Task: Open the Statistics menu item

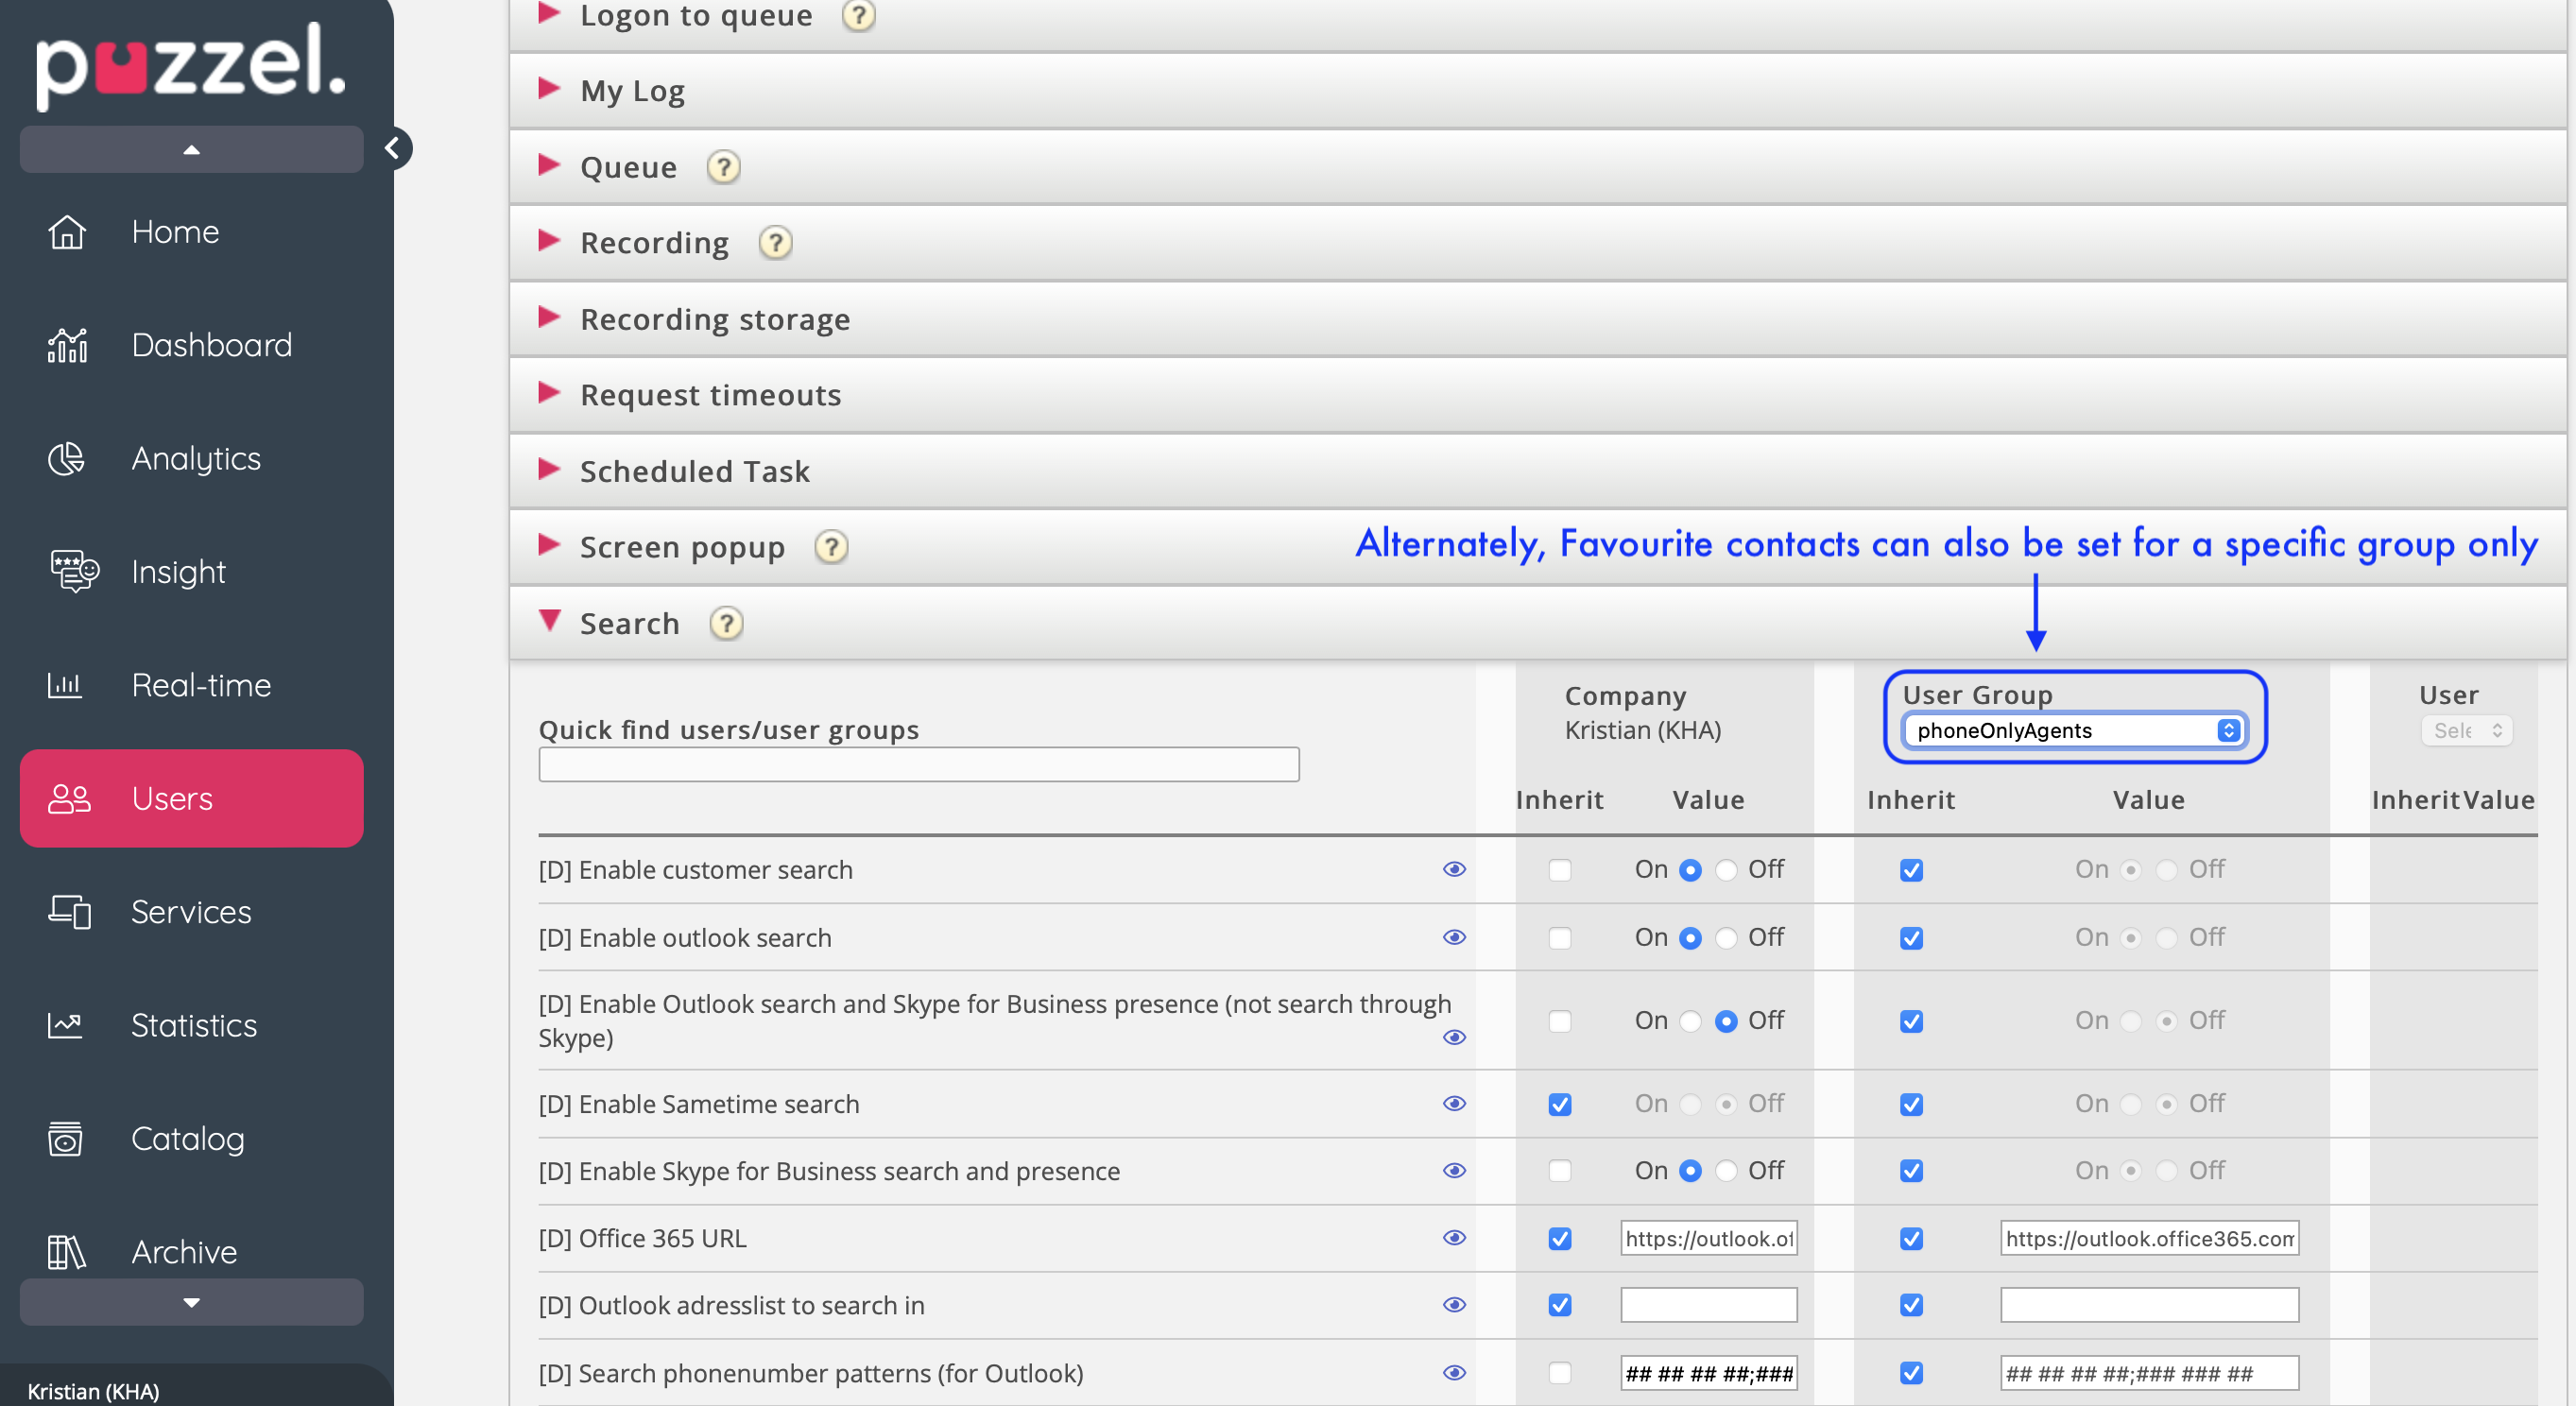Action: tap(193, 1025)
